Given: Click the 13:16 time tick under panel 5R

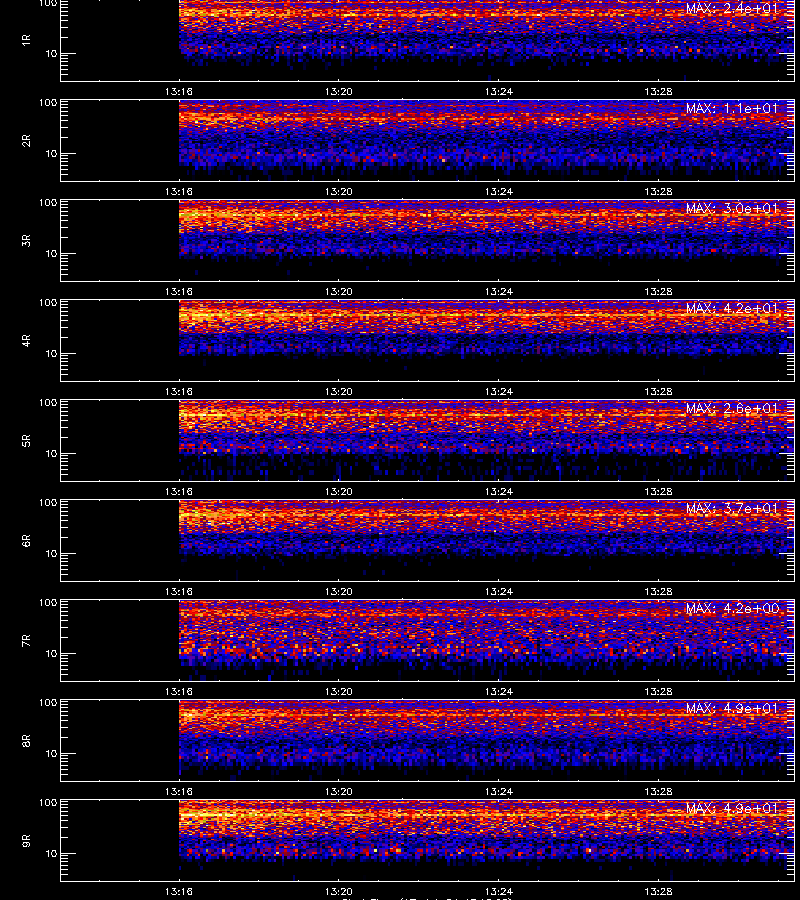Looking at the screenshot, I should 178,491.
